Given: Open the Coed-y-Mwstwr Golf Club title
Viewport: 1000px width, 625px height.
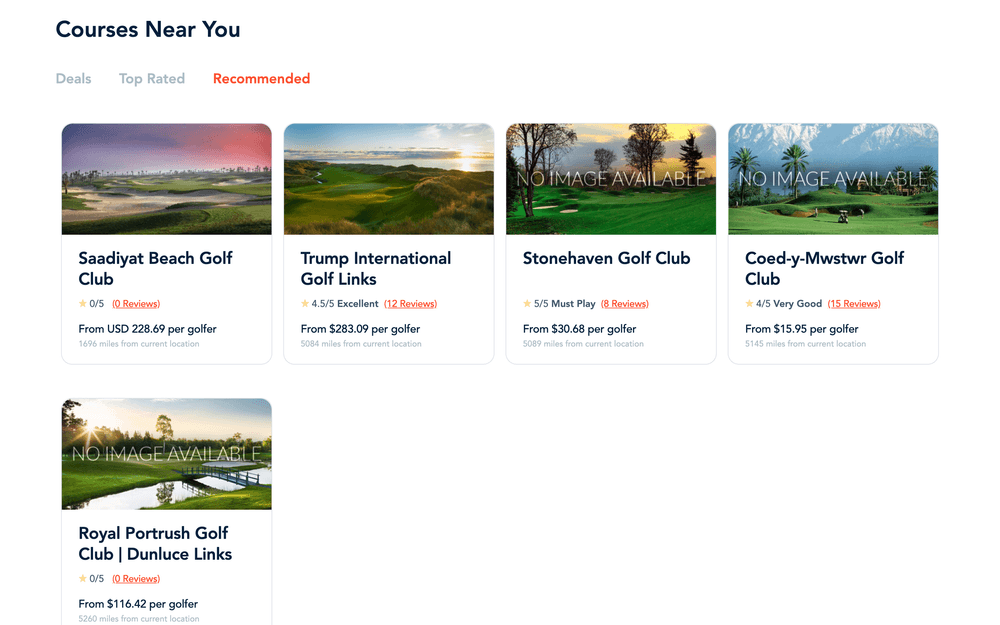Looking at the screenshot, I should 824,268.
